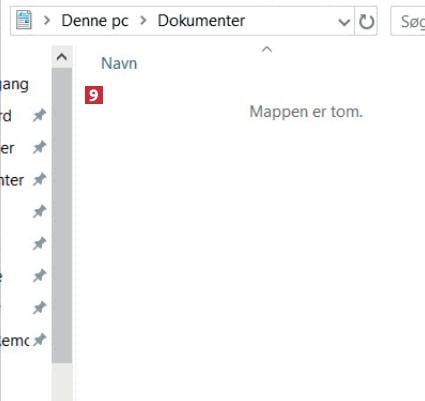Click the pin icon beside the "emc" item
Screen dimensions: 425x401
39,340
